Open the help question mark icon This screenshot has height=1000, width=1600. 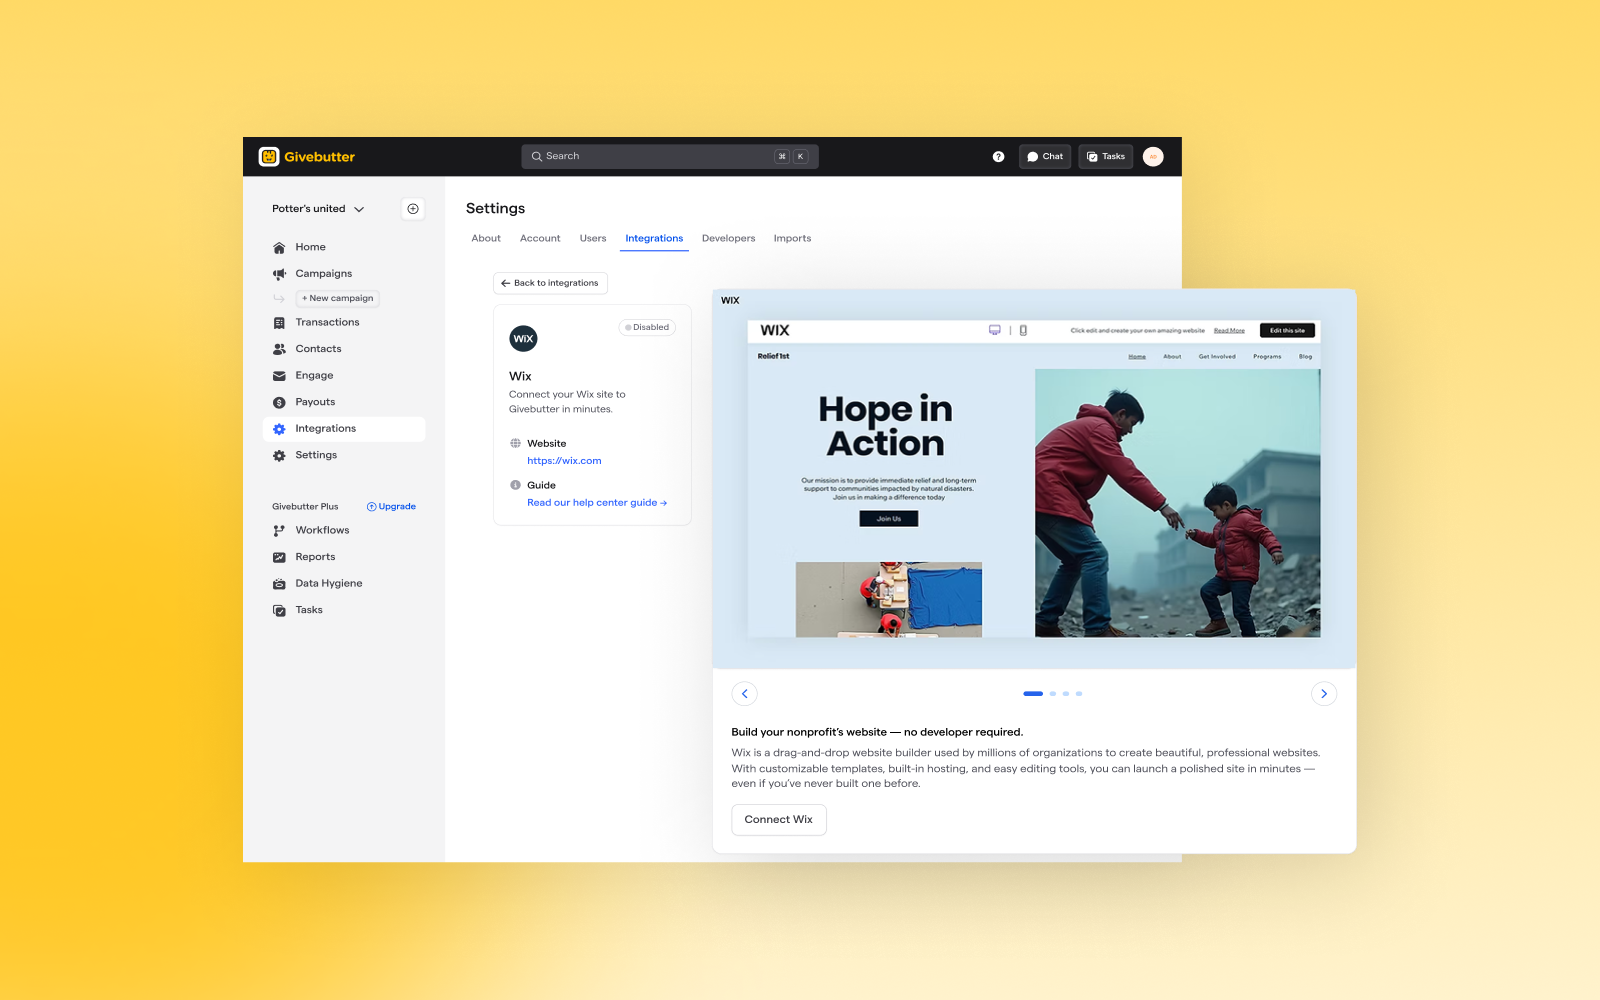pyautogui.click(x=998, y=157)
